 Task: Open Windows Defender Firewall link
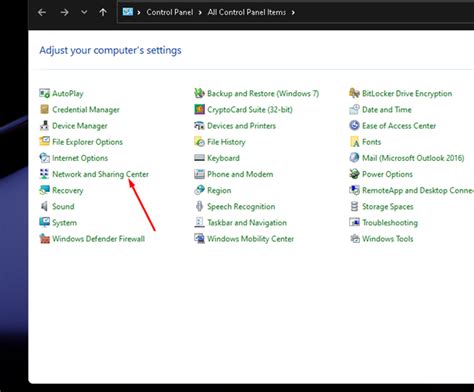tap(98, 239)
